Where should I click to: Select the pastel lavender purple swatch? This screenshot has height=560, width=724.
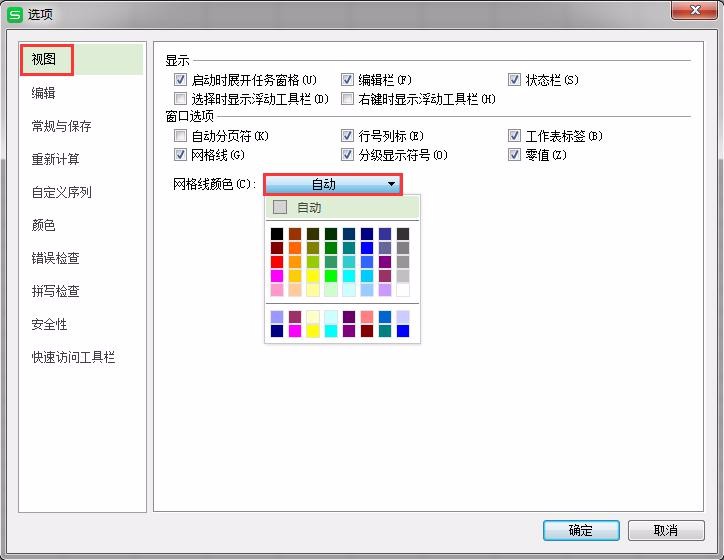[x=385, y=290]
